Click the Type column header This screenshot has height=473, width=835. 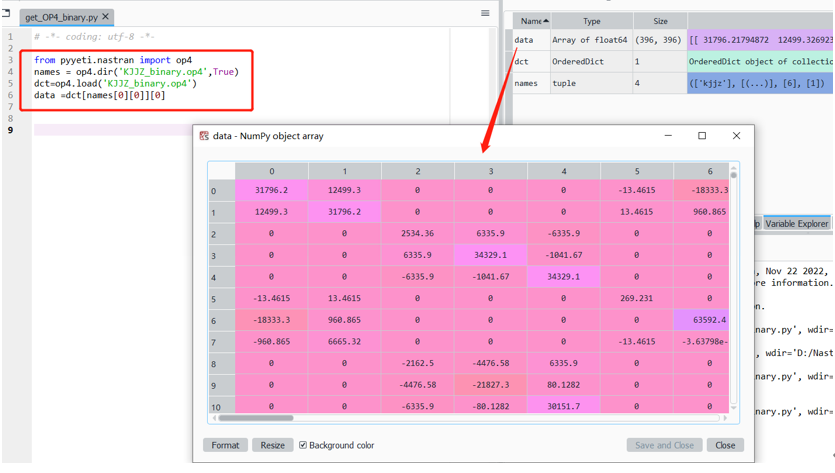coord(592,21)
